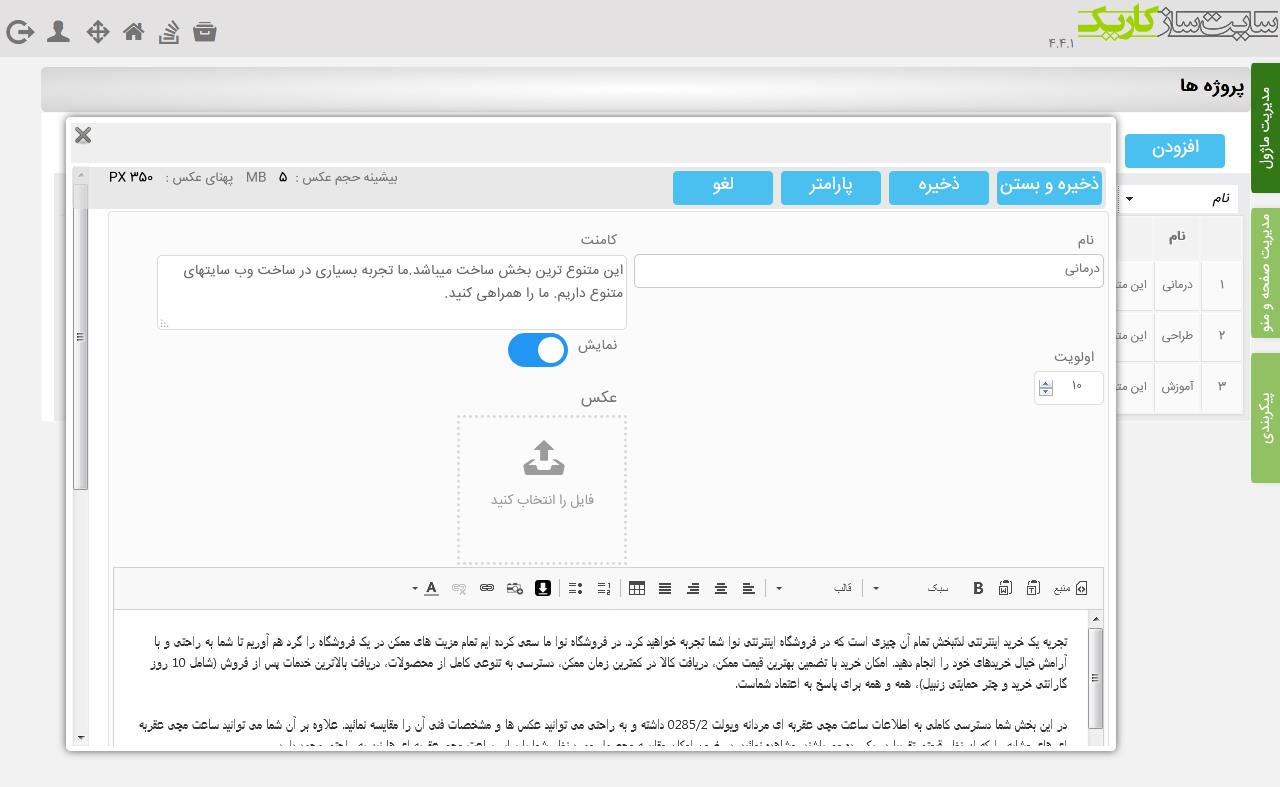Click the insert image icon

coord(515,588)
